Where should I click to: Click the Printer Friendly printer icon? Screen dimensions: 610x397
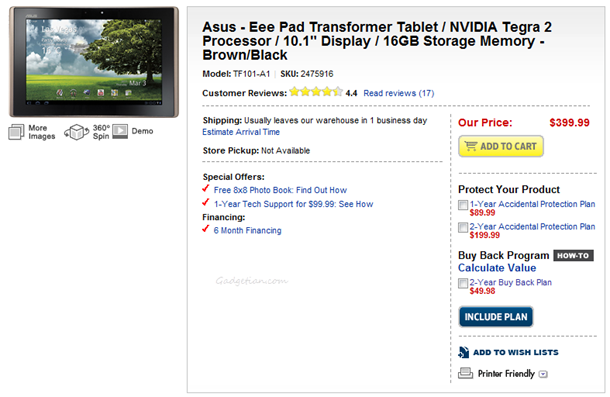(466, 373)
